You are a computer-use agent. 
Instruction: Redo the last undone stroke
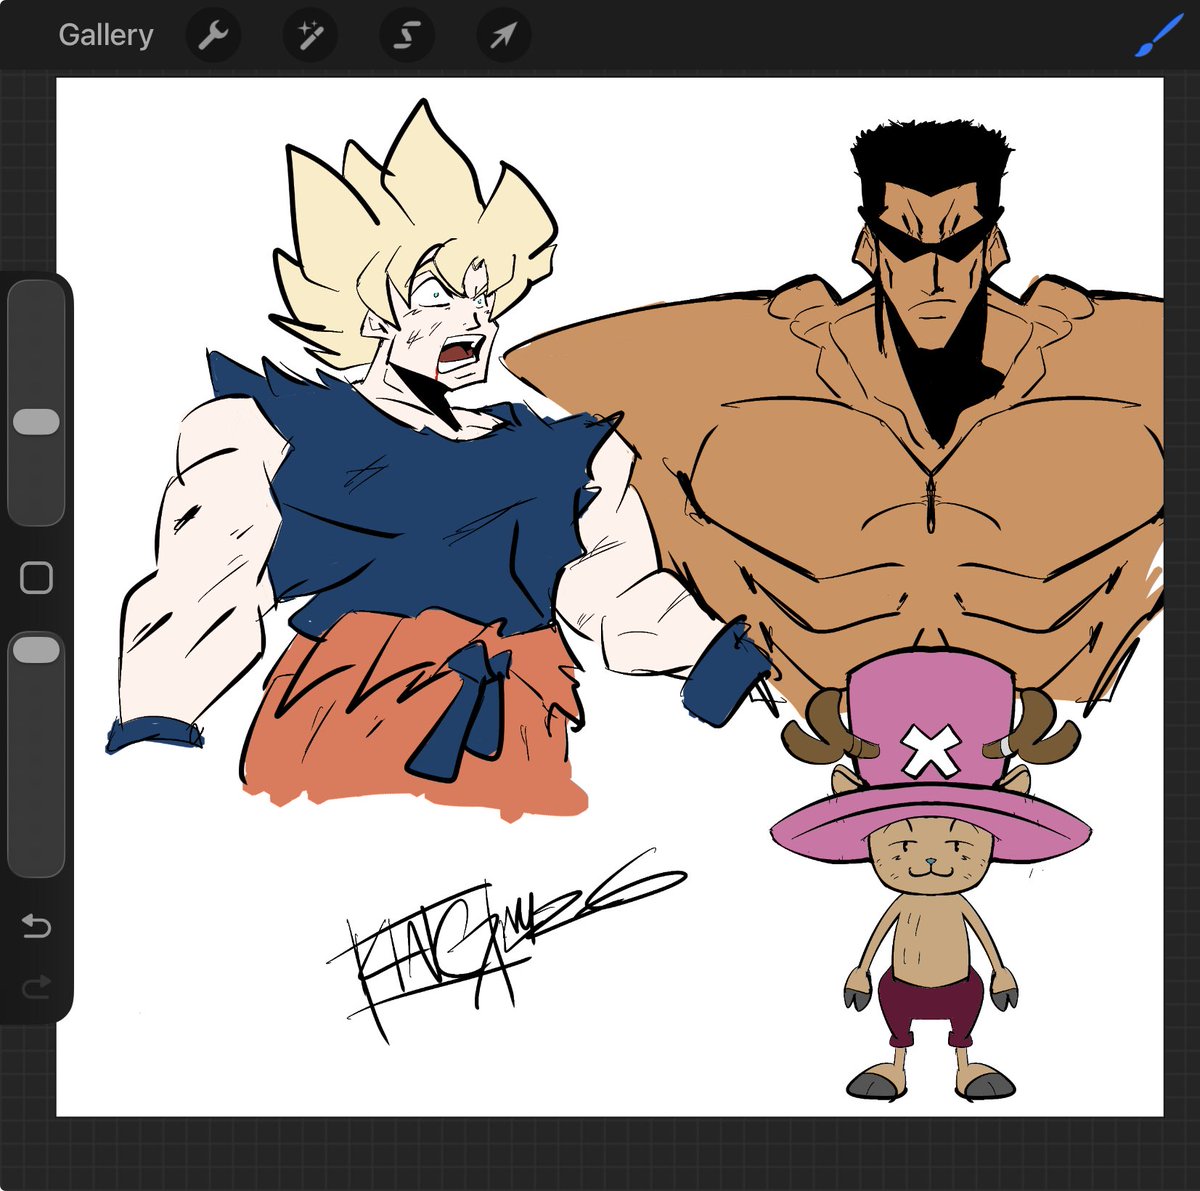[x=36, y=988]
